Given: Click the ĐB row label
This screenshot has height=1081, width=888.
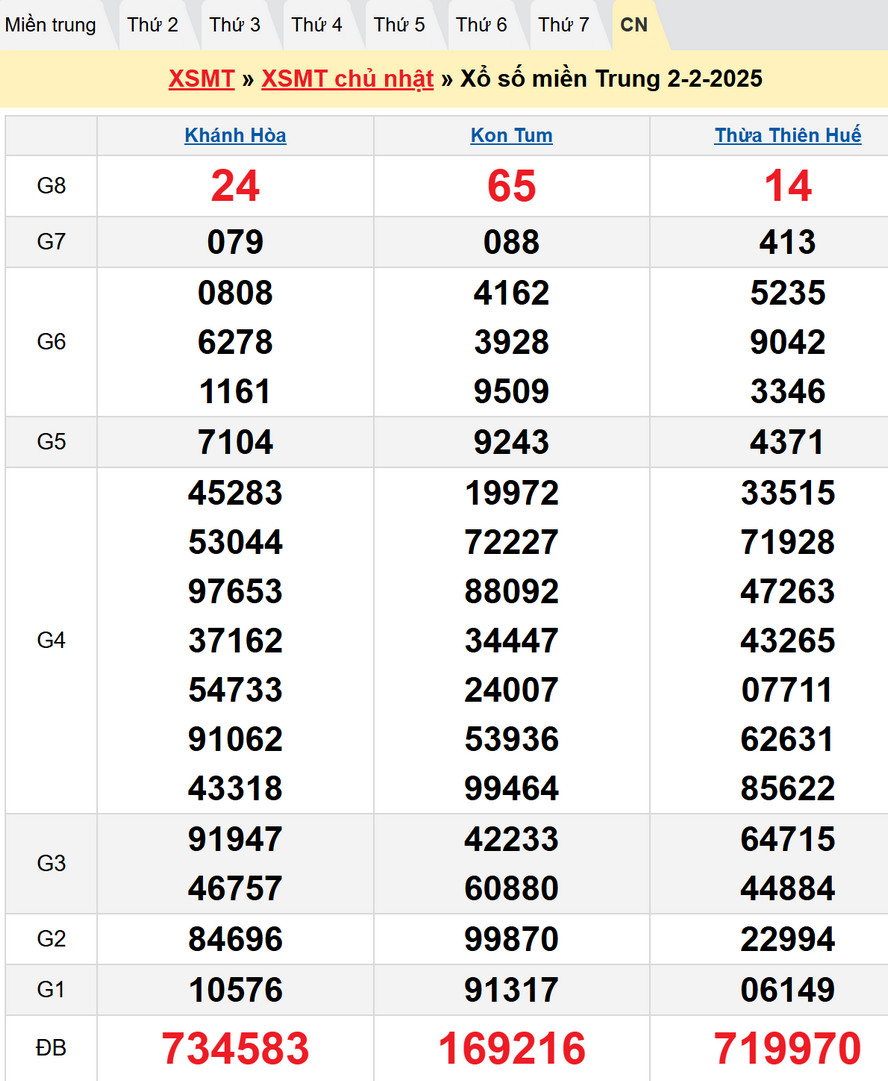Looking at the screenshot, I should [51, 1048].
